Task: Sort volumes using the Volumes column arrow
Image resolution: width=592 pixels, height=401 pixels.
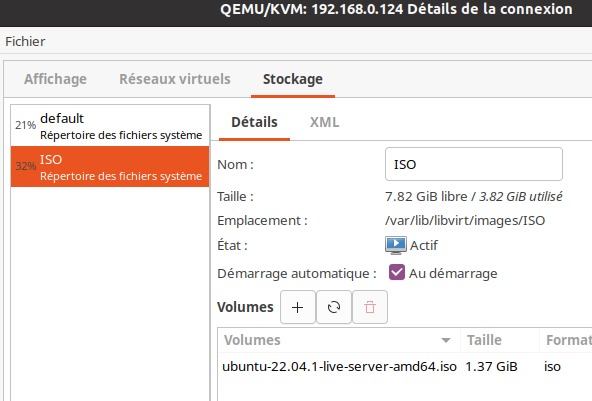Action: point(446,340)
